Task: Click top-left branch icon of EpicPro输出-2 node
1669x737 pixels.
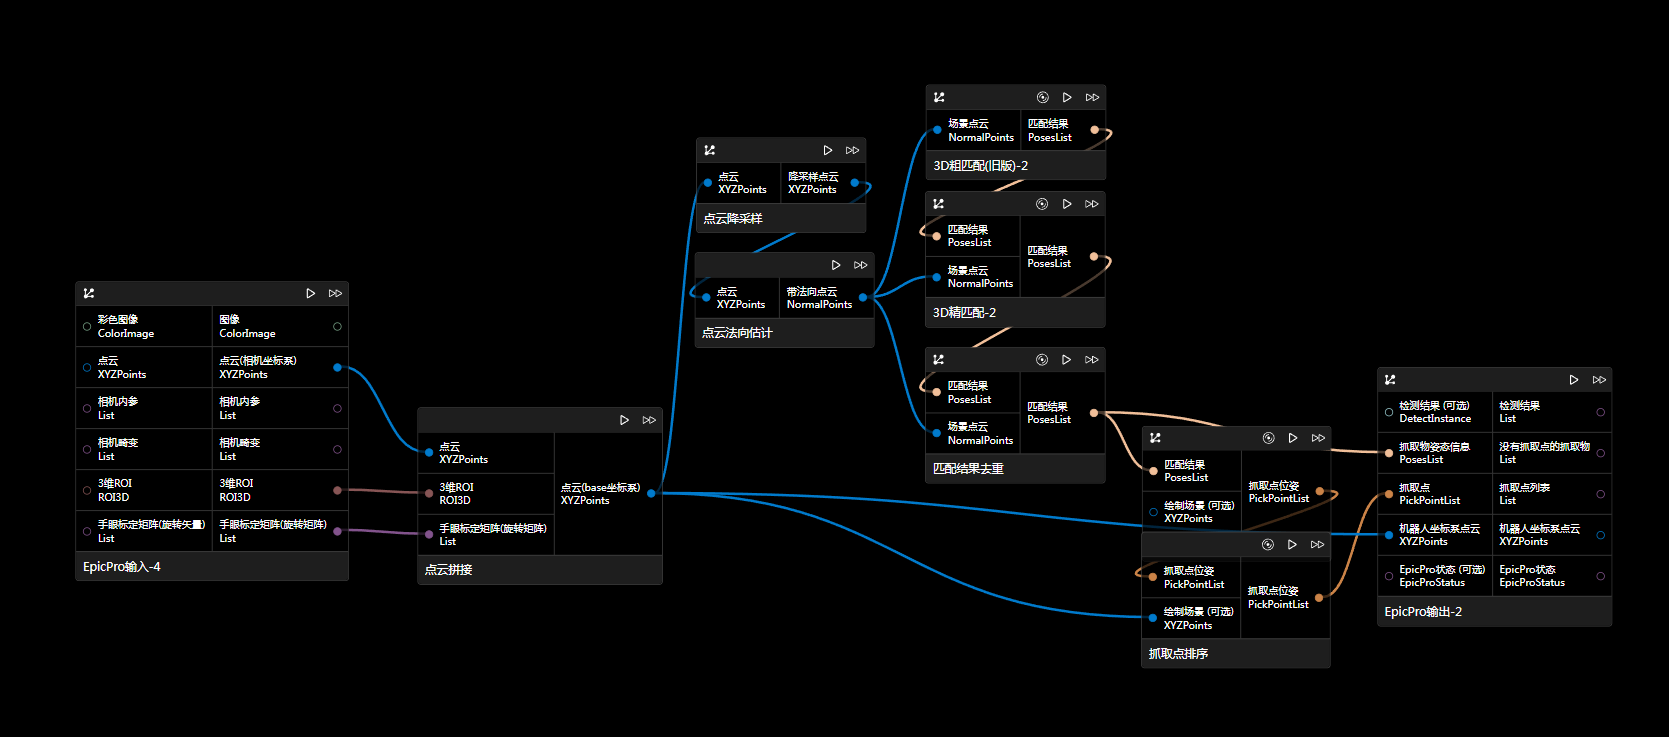Action: point(1390,380)
